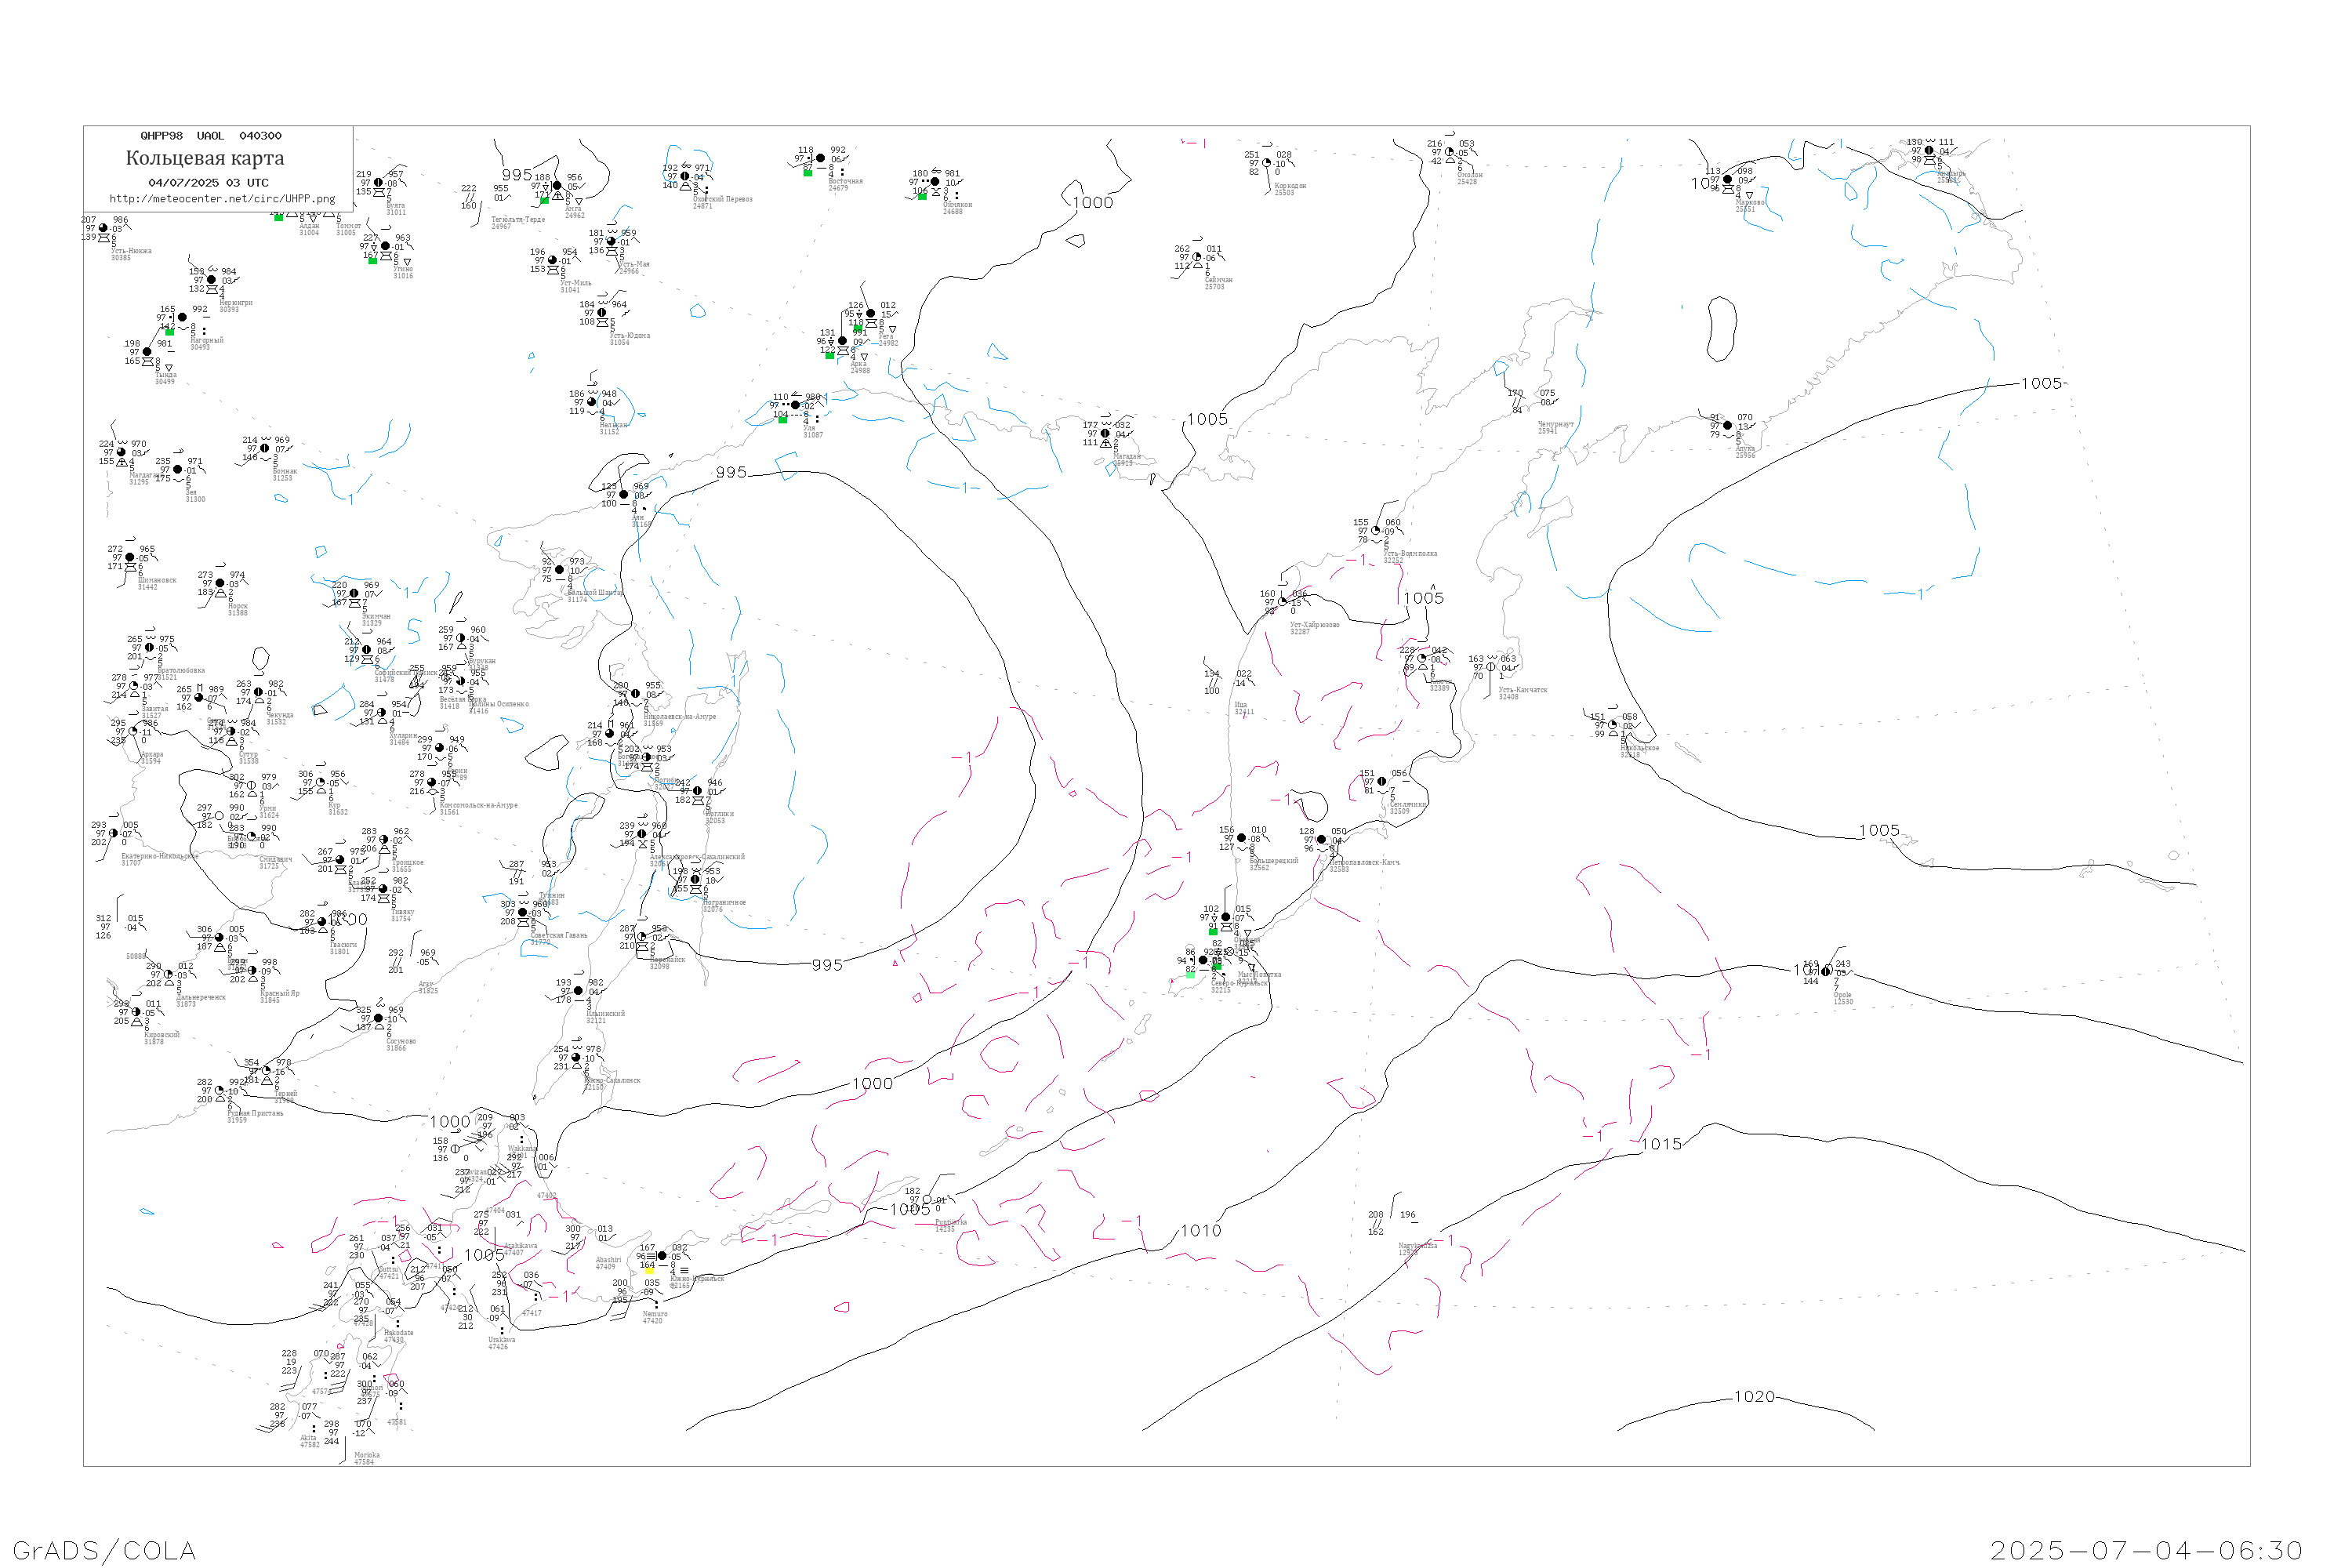Click the 1020 isobar label

(x=1754, y=1397)
